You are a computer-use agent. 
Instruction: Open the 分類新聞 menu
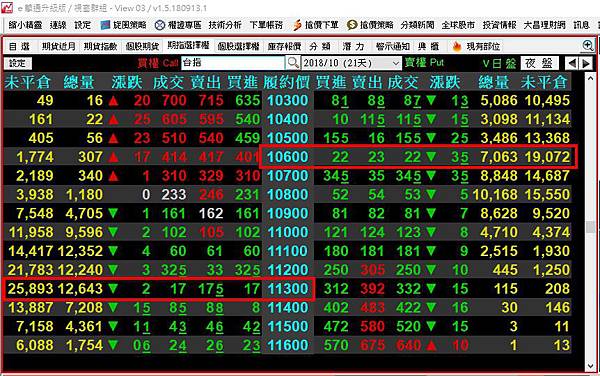[417, 25]
